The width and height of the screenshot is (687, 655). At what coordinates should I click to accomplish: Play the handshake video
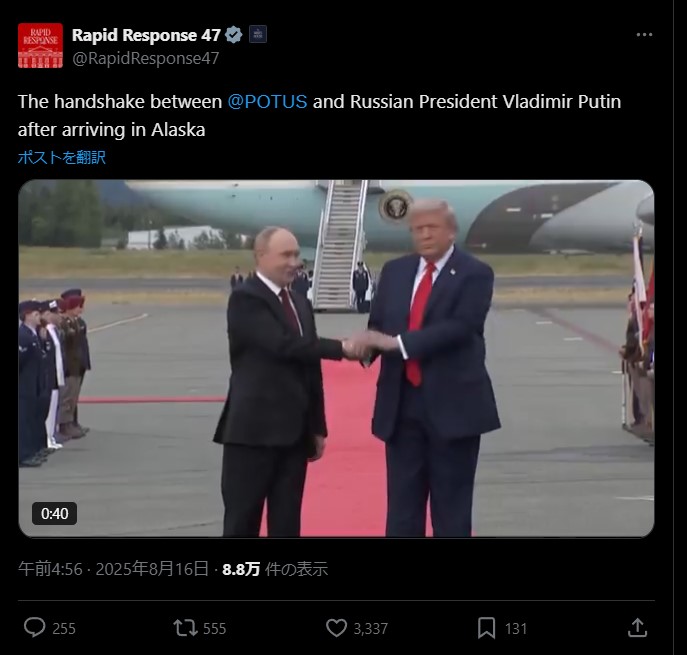coord(336,358)
